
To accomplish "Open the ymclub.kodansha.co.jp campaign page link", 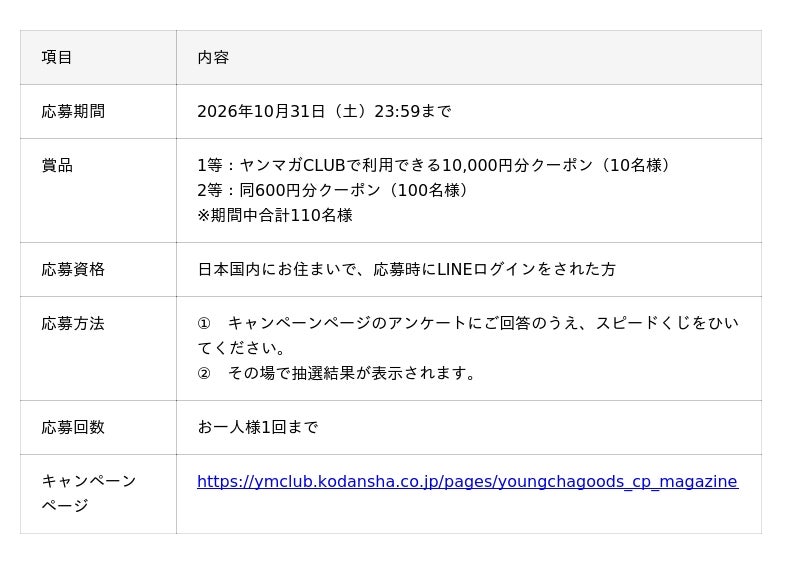I will coord(467,481).
